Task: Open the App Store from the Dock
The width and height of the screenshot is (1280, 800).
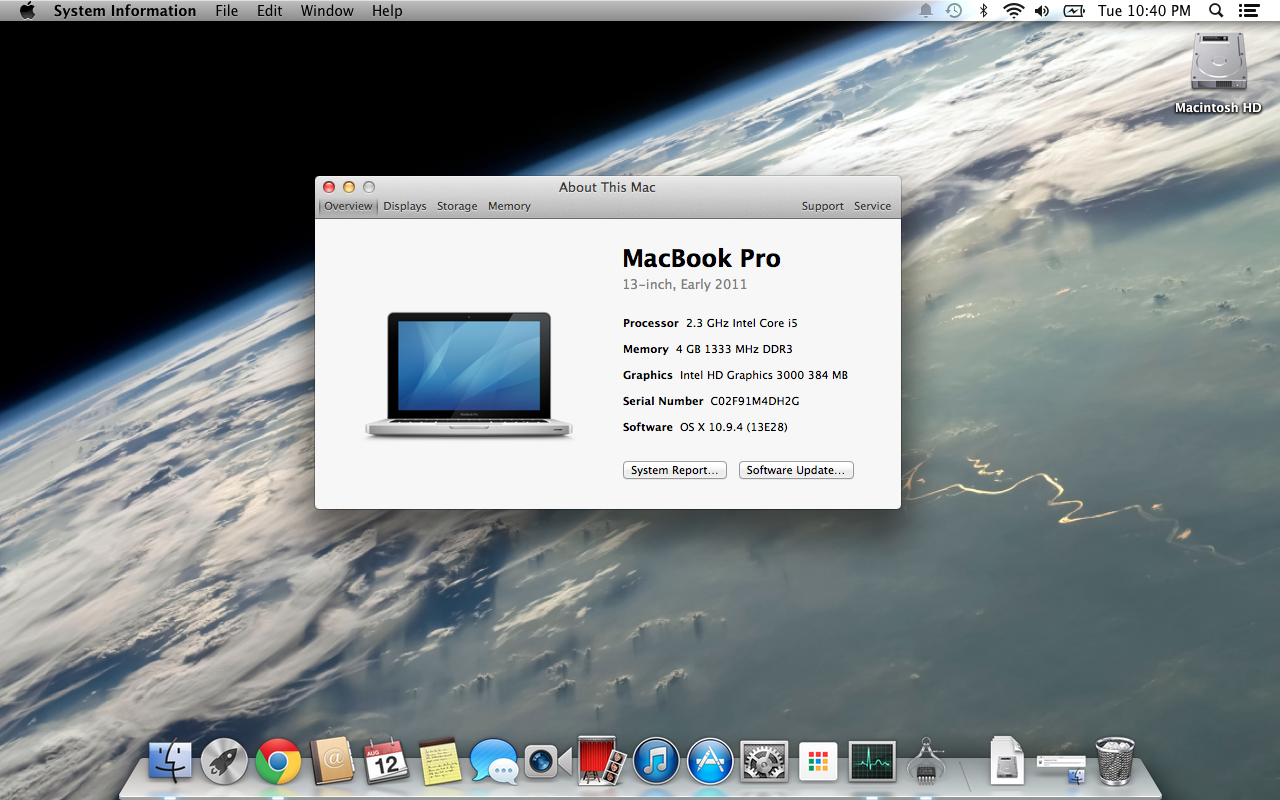Action: point(710,763)
